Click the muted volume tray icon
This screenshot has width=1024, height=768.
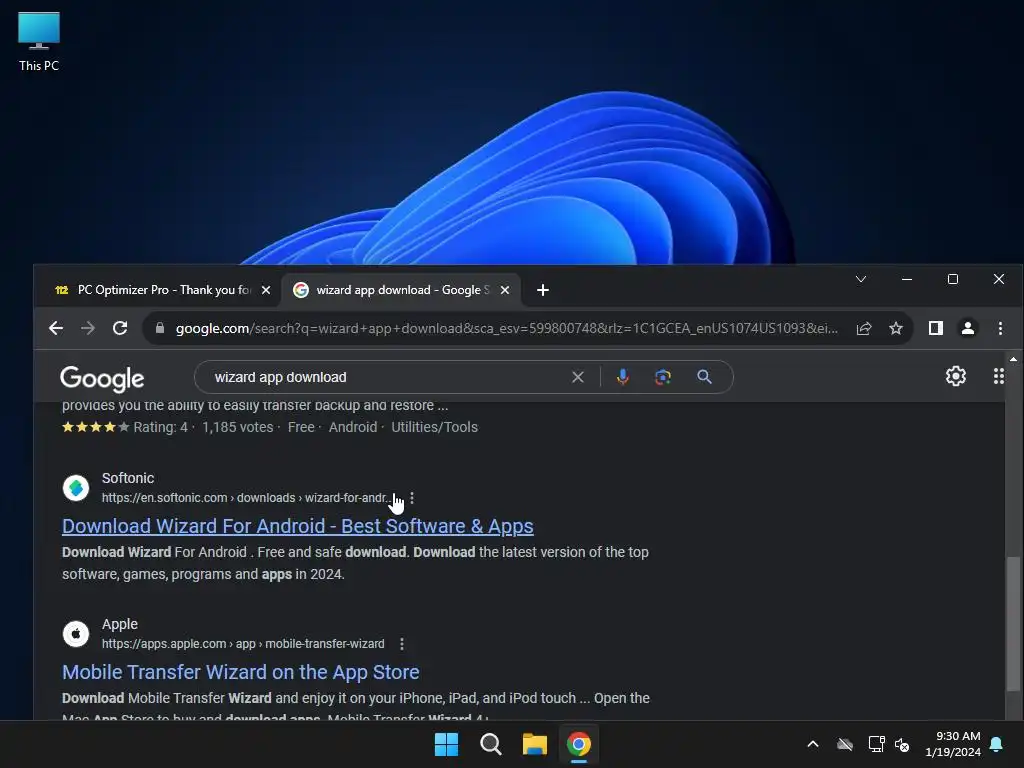coord(902,744)
